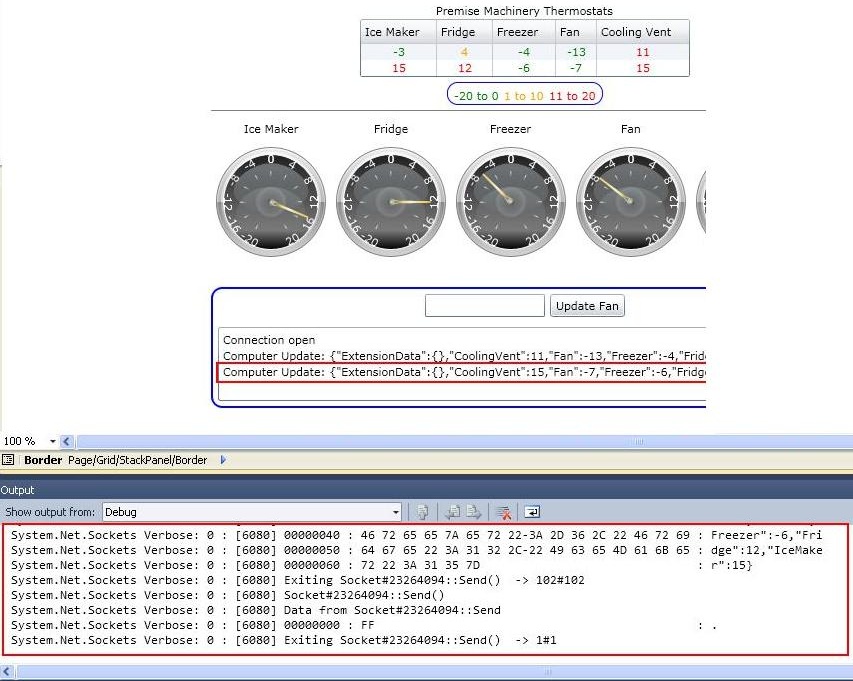Click the Ice Maker value -3 cell
Screen dimensions: 853x681
click(399, 52)
